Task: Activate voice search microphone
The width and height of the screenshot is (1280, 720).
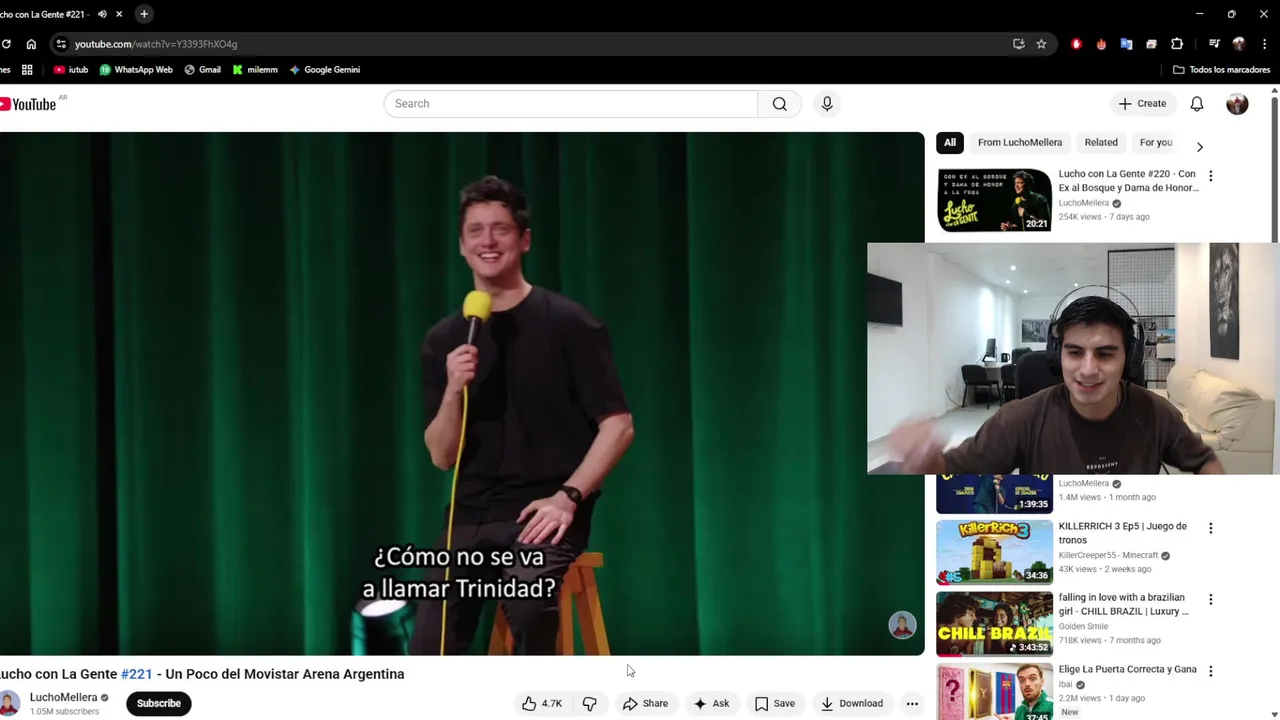Action: point(827,104)
